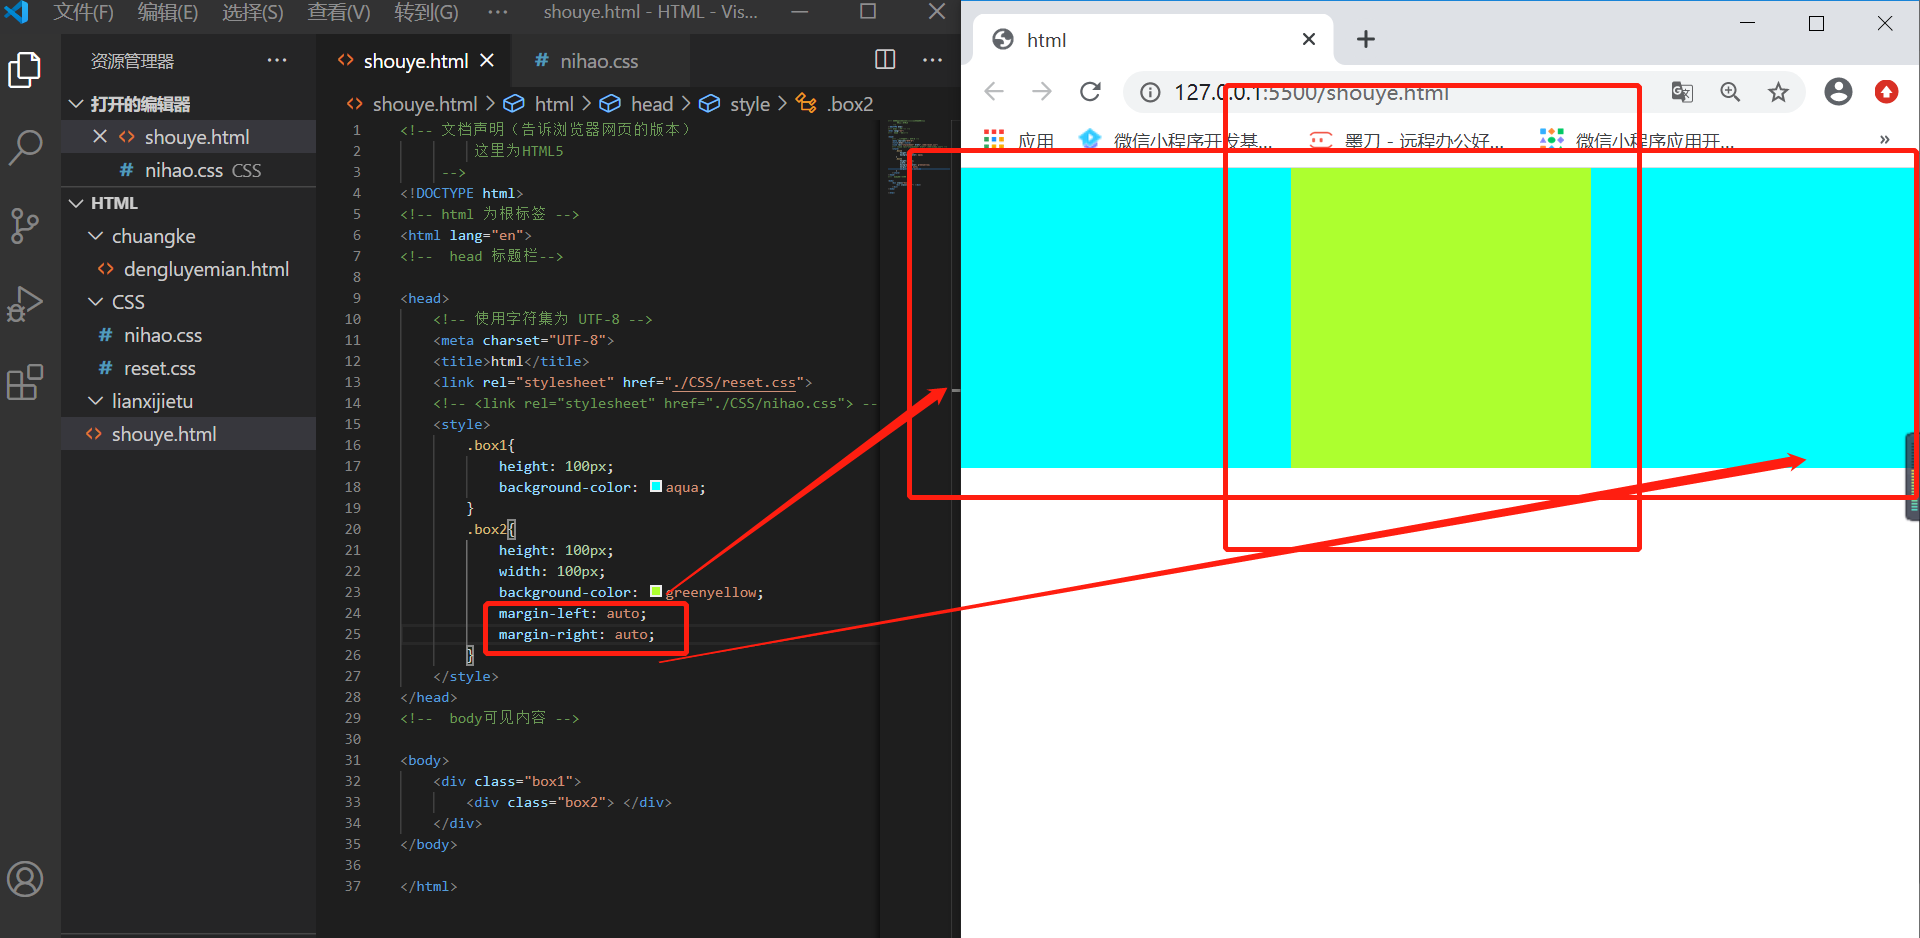Close shouye.html in open editors list
This screenshot has width=1920, height=938.
[x=100, y=136]
